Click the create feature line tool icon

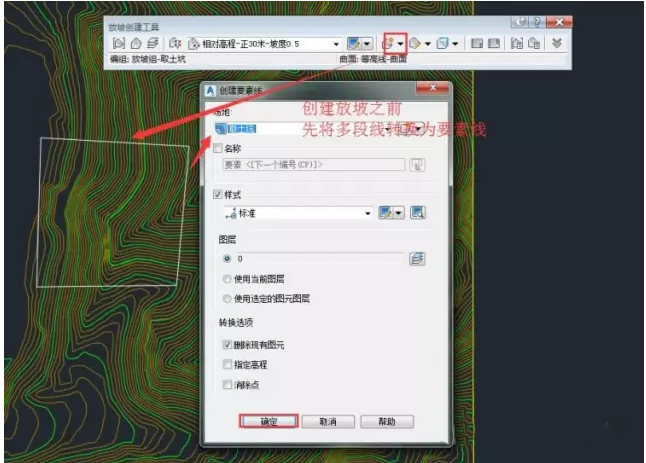[x=388, y=43]
